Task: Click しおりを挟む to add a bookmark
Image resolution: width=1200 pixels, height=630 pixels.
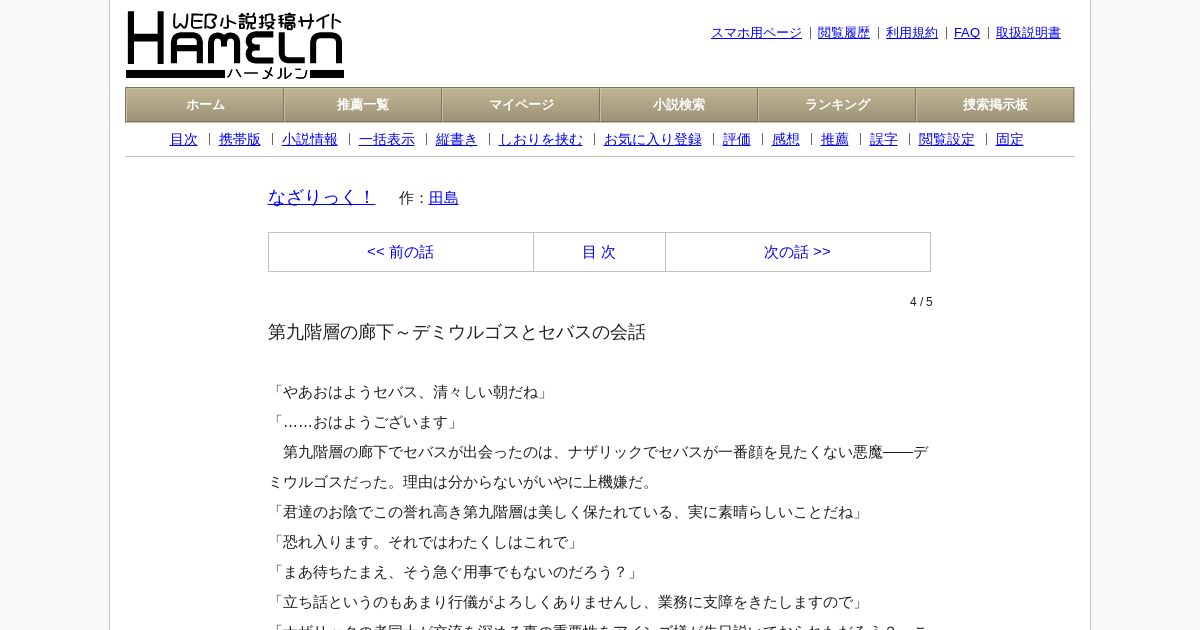Action: pyautogui.click(x=541, y=140)
